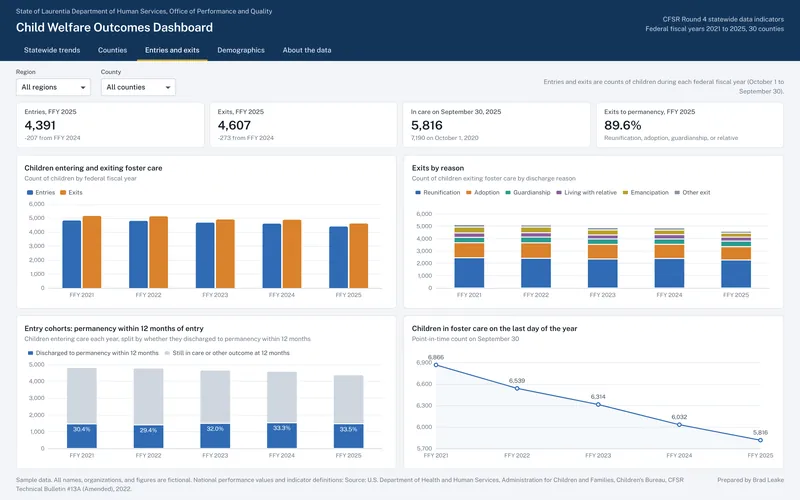Click the Entries, FFY 2025 card value 4,391

coord(40,126)
